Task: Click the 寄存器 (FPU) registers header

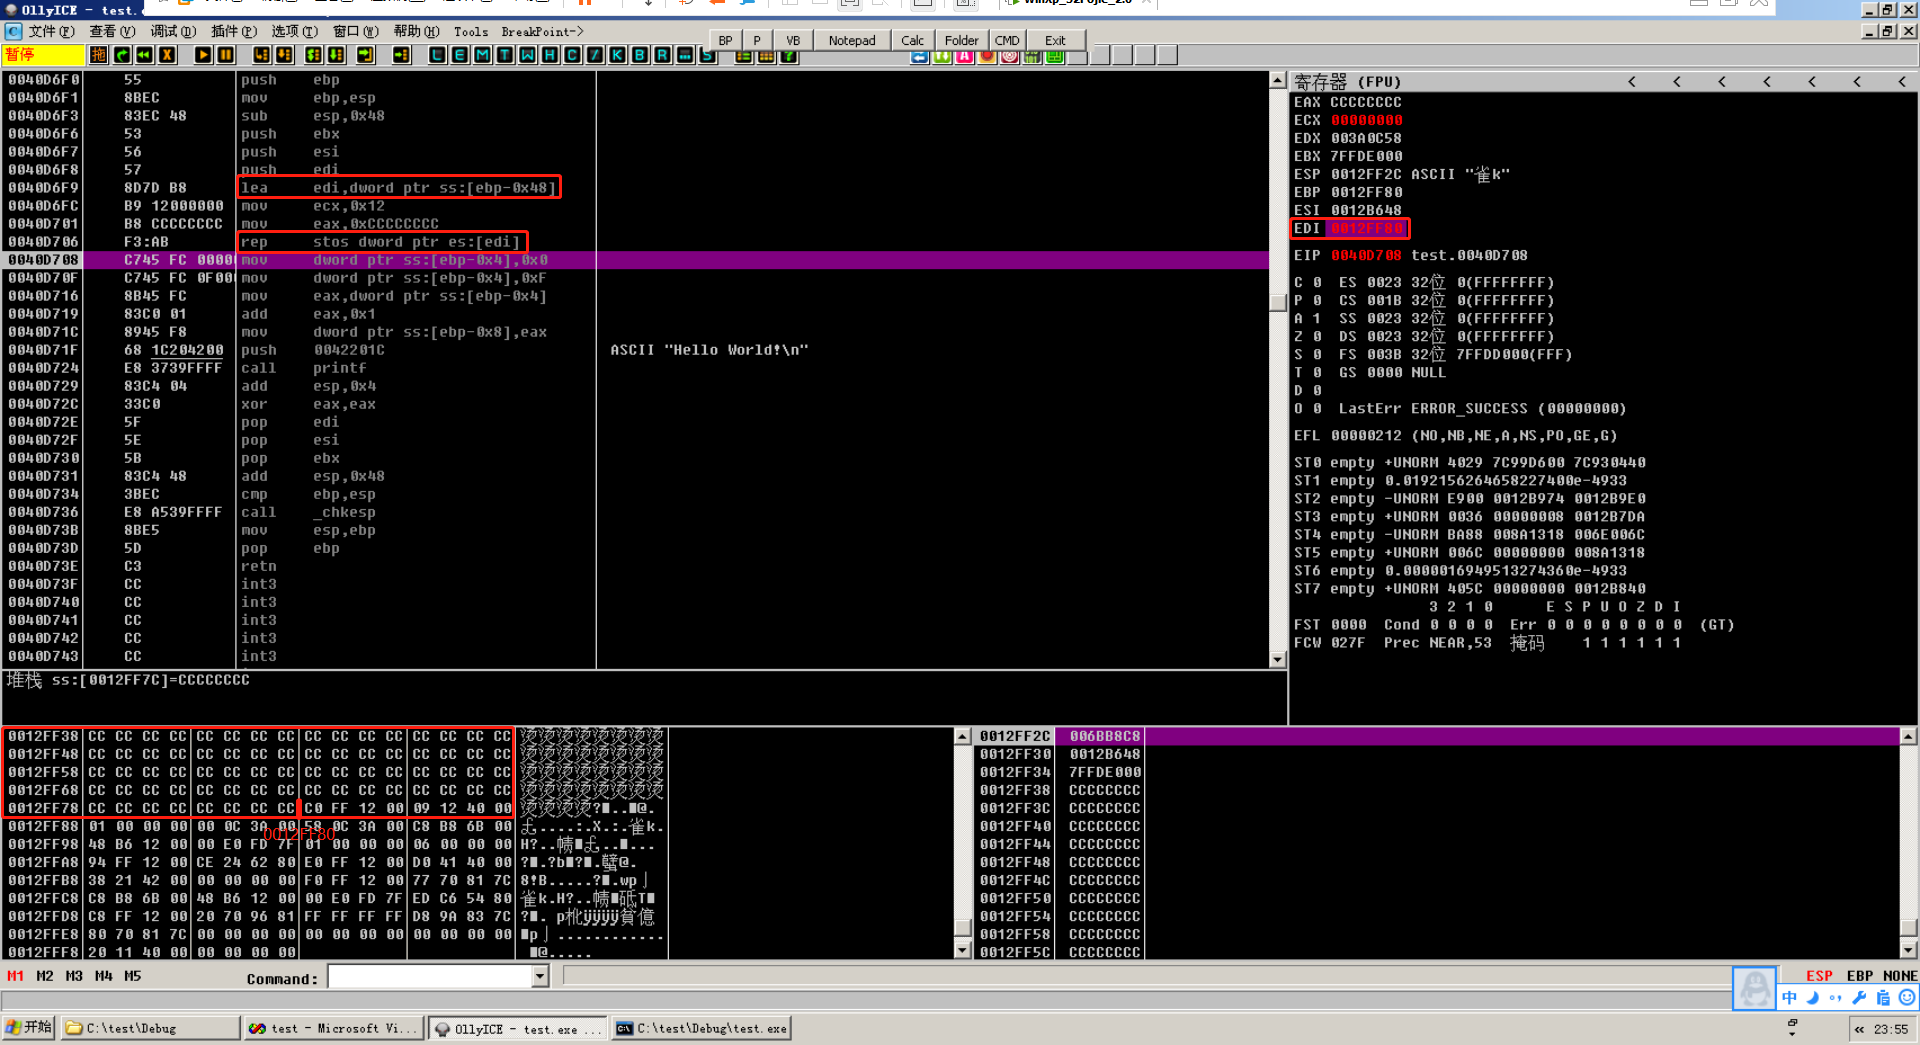Action: (x=1347, y=82)
